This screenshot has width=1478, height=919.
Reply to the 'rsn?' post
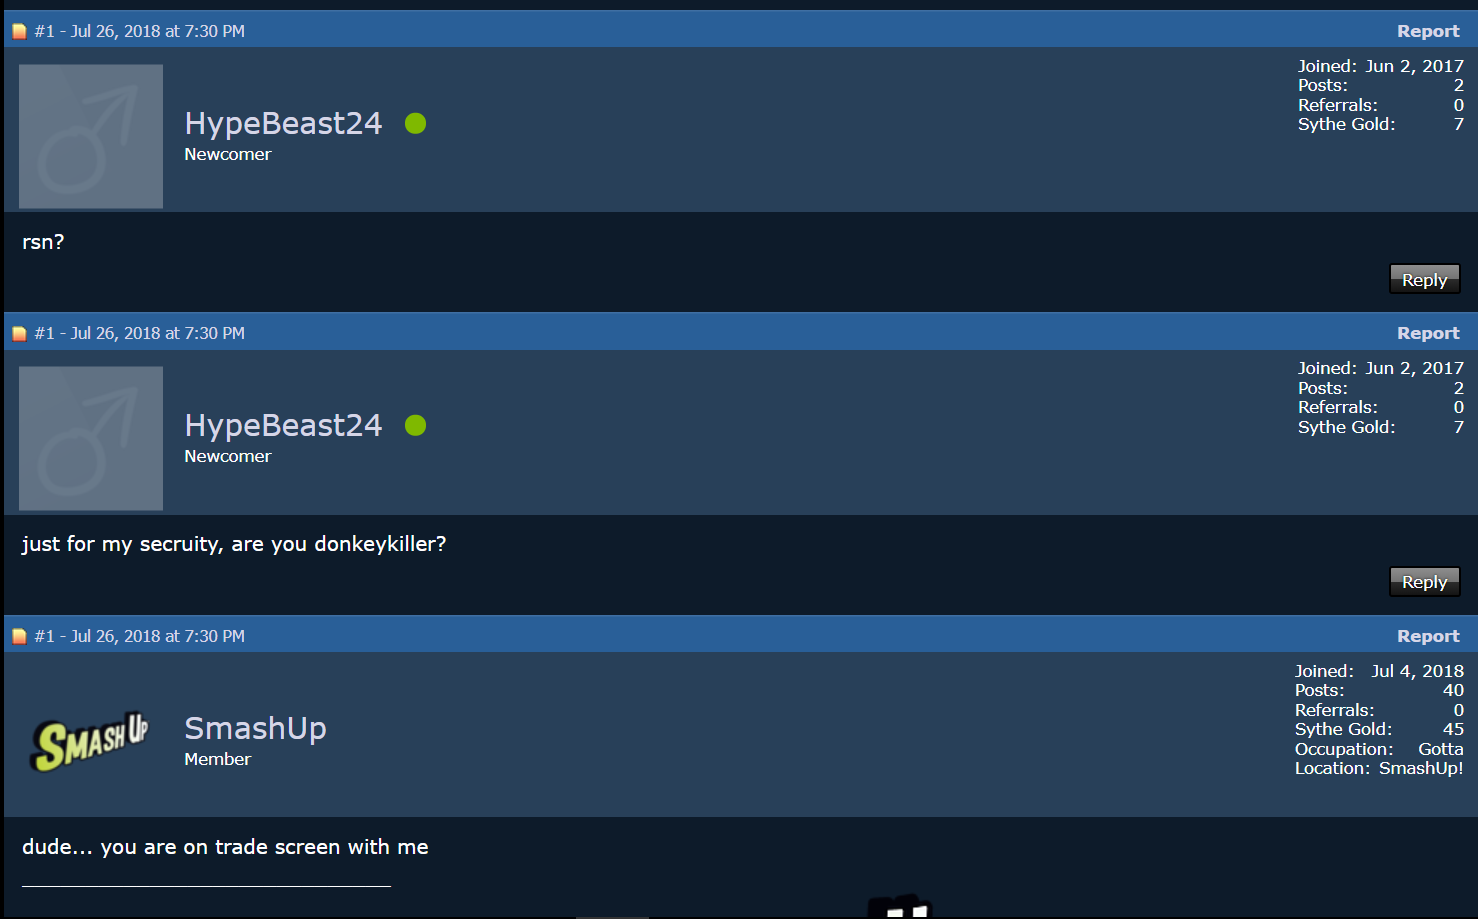click(x=1425, y=279)
